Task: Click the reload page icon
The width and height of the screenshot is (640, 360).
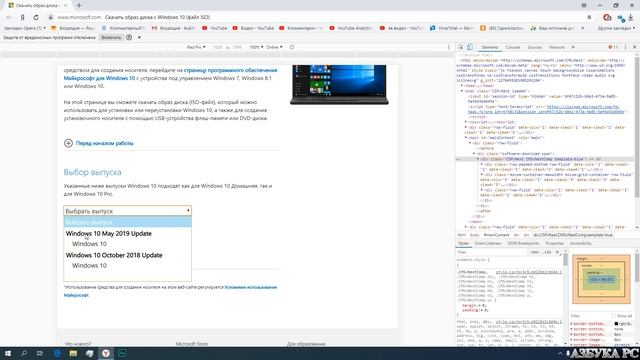Action: (36, 17)
